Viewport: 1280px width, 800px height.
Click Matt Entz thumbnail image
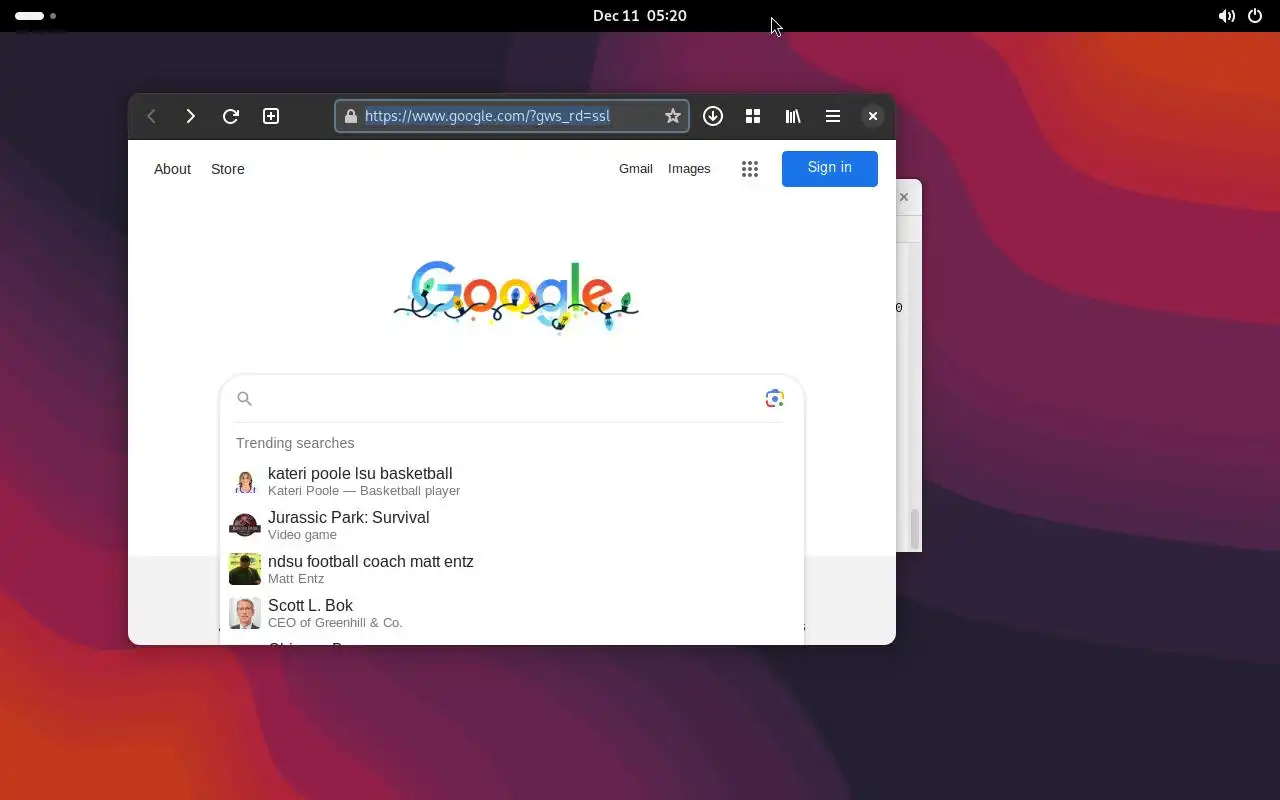(x=245, y=569)
